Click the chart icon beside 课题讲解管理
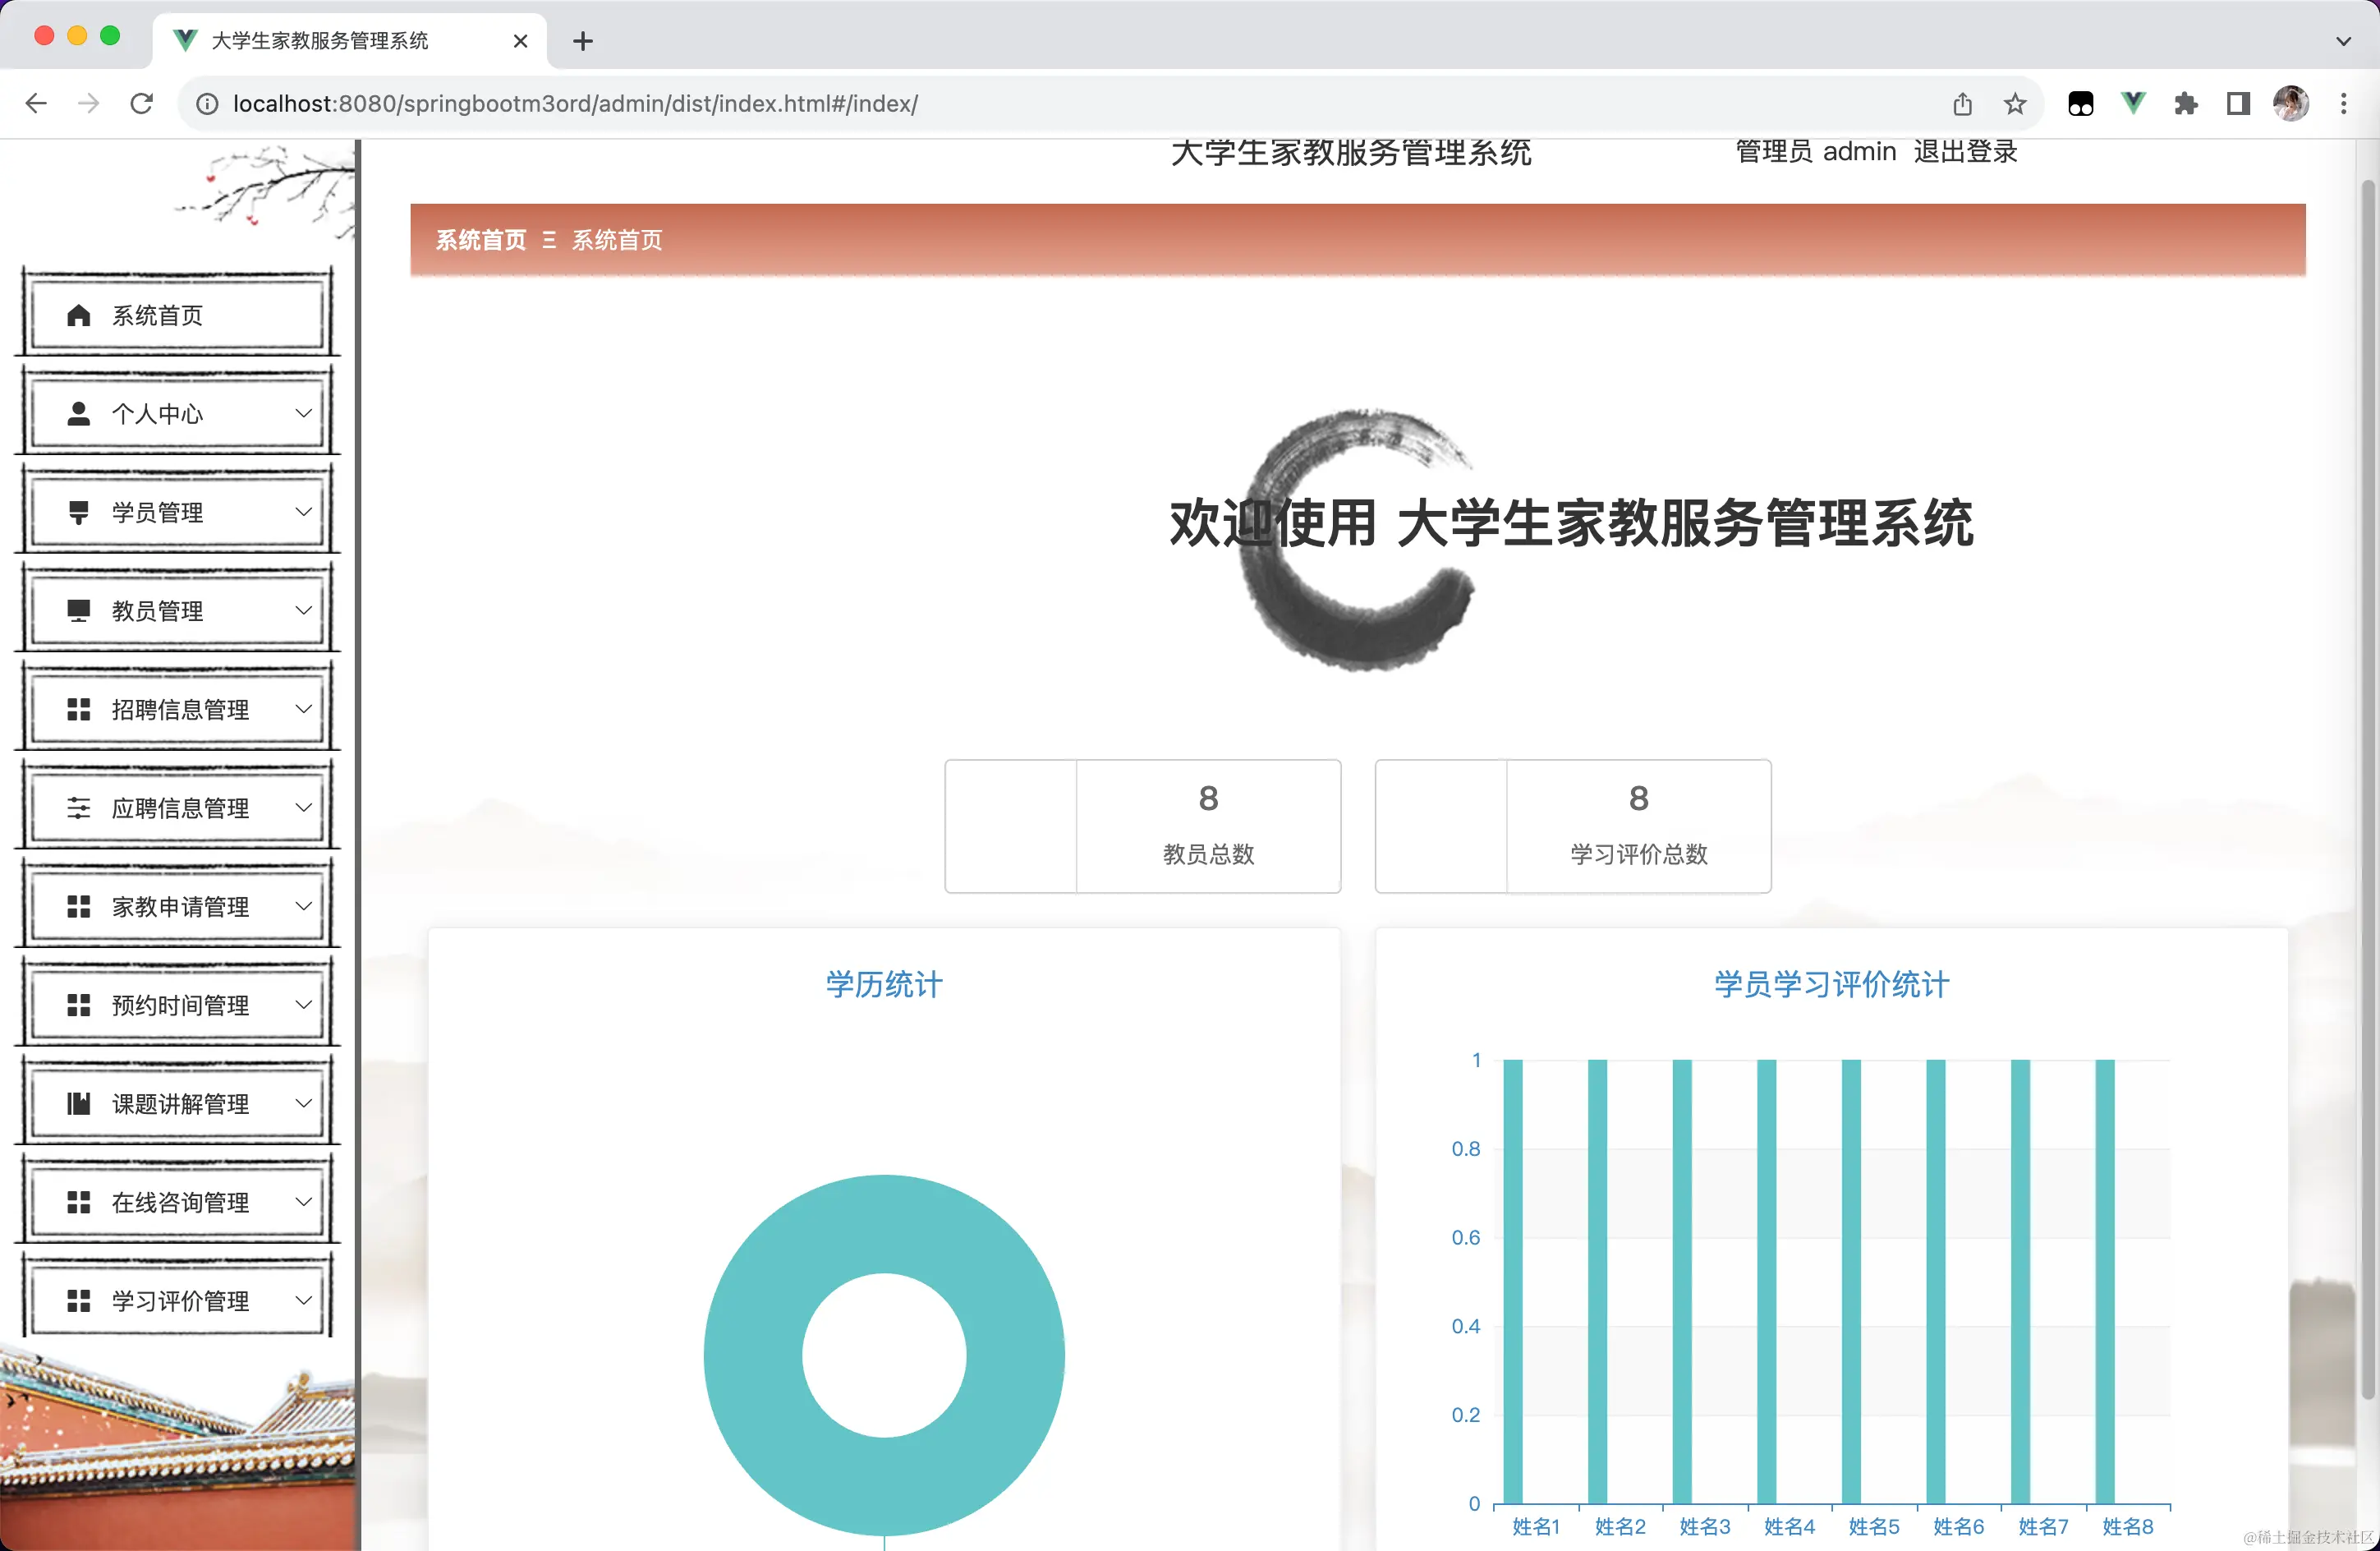The width and height of the screenshot is (2380, 1551). click(78, 1104)
